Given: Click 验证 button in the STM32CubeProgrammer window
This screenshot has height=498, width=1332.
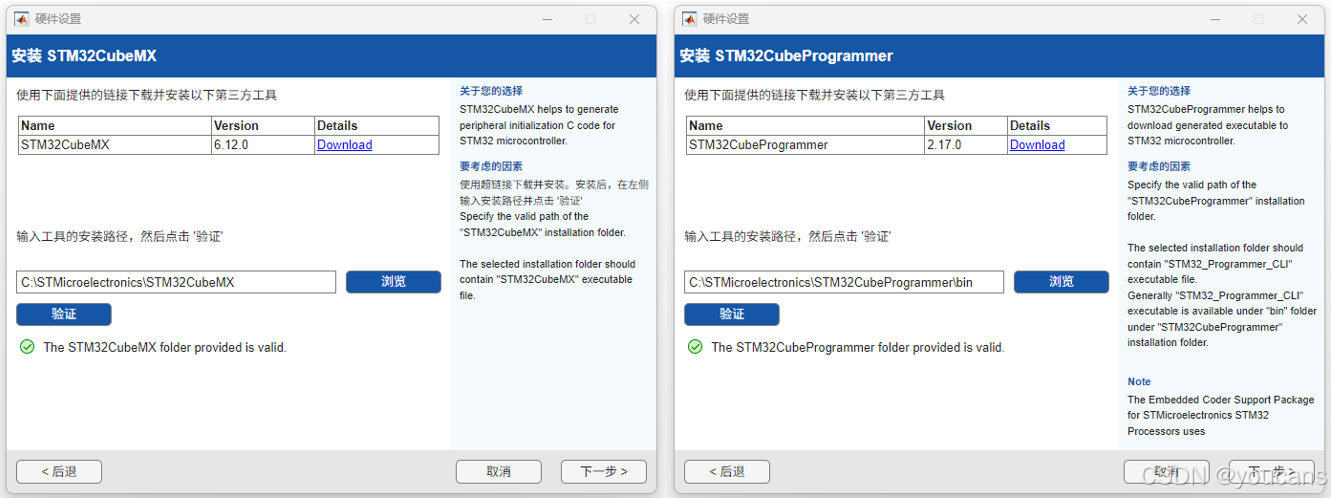Looking at the screenshot, I should [x=732, y=314].
